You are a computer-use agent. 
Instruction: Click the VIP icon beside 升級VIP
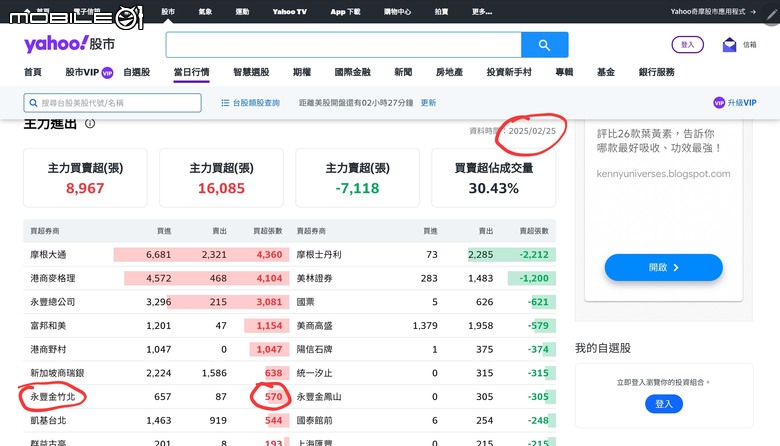pos(719,103)
